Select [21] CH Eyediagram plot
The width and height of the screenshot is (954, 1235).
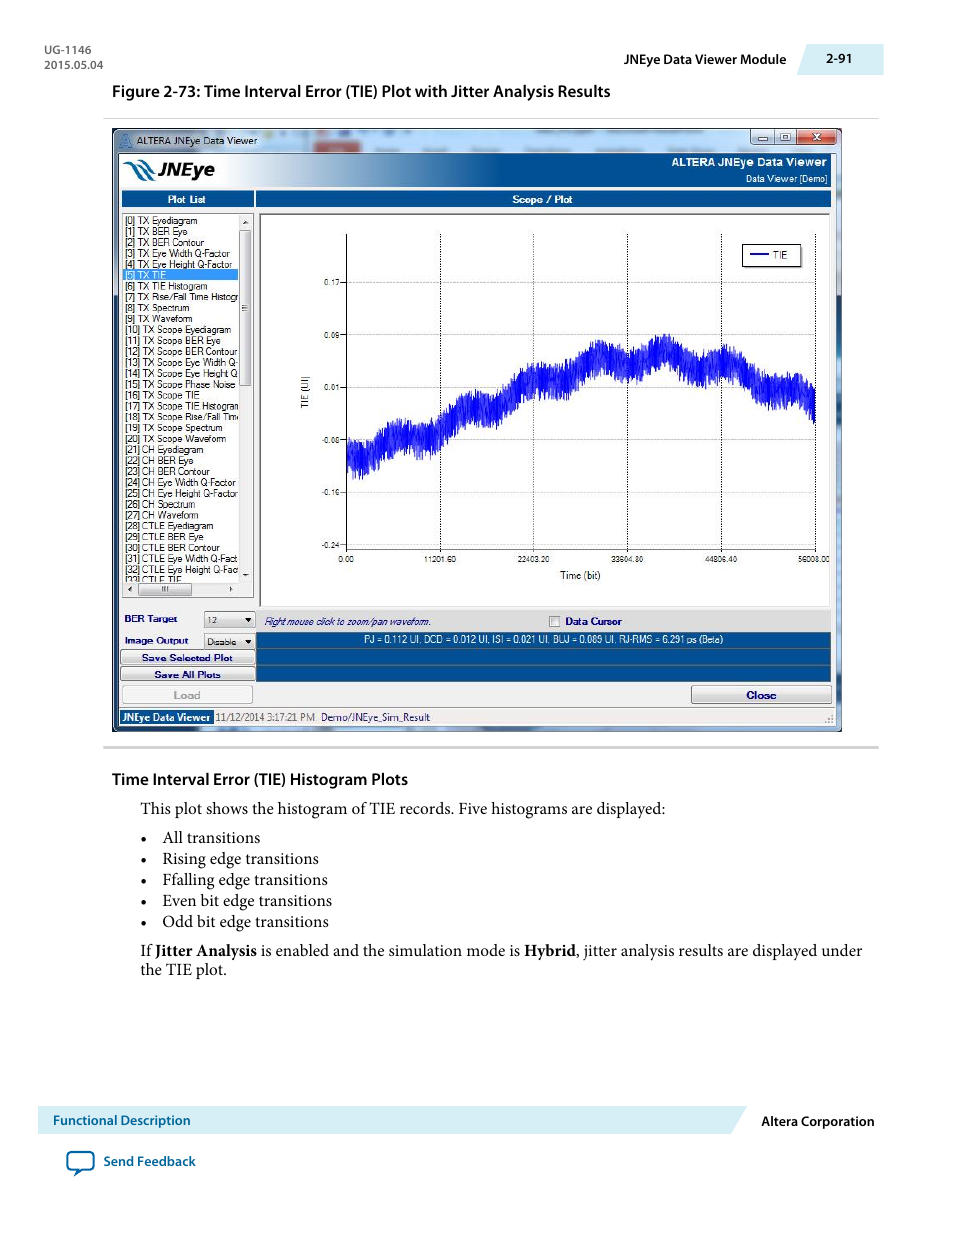[x=164, y=450]
